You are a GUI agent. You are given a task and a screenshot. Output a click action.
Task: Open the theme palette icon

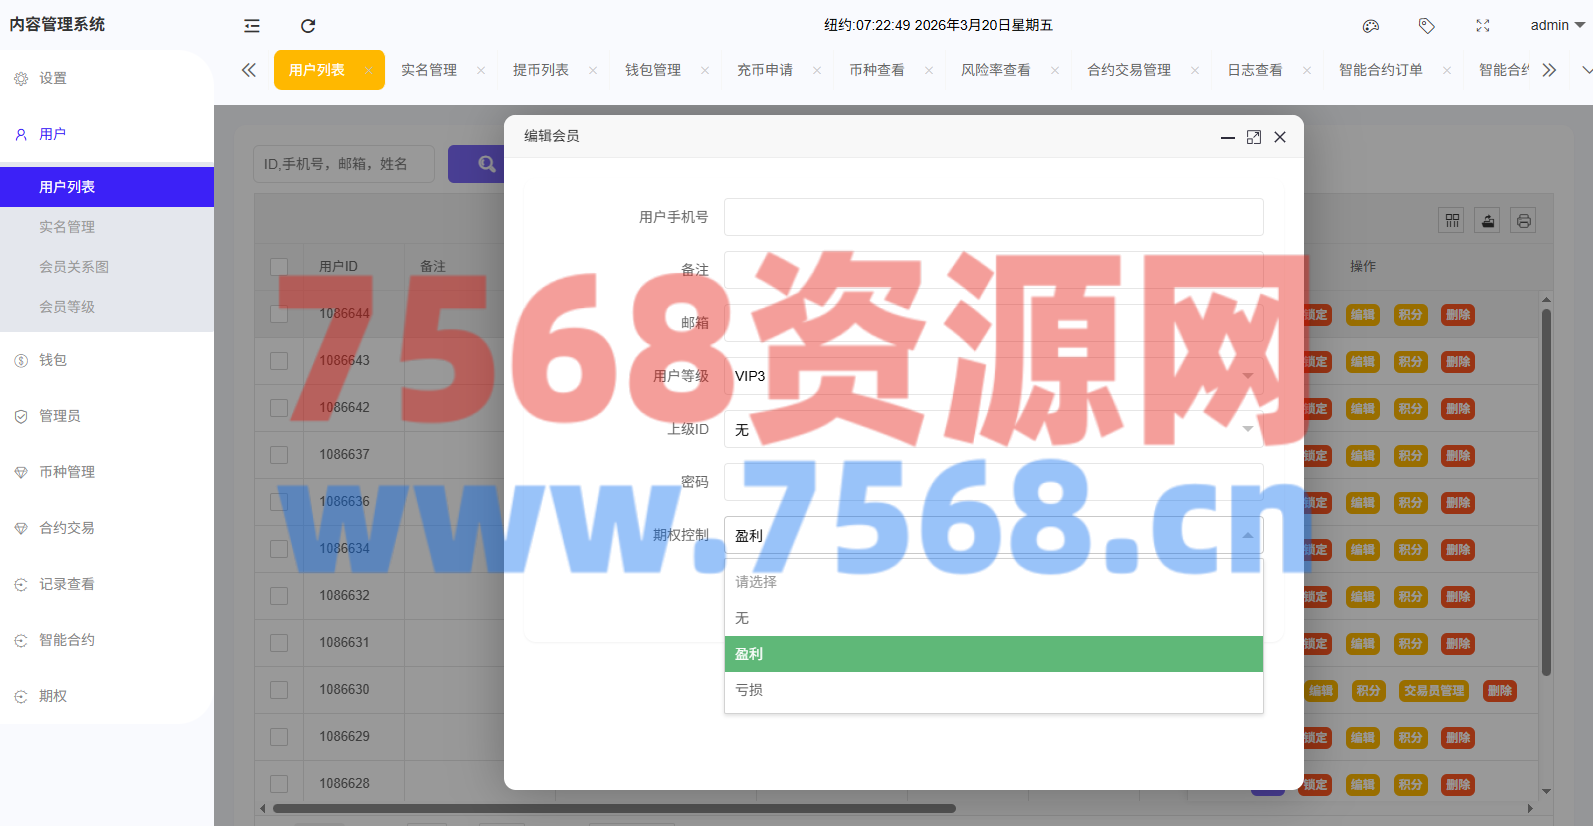[1371, 26]
